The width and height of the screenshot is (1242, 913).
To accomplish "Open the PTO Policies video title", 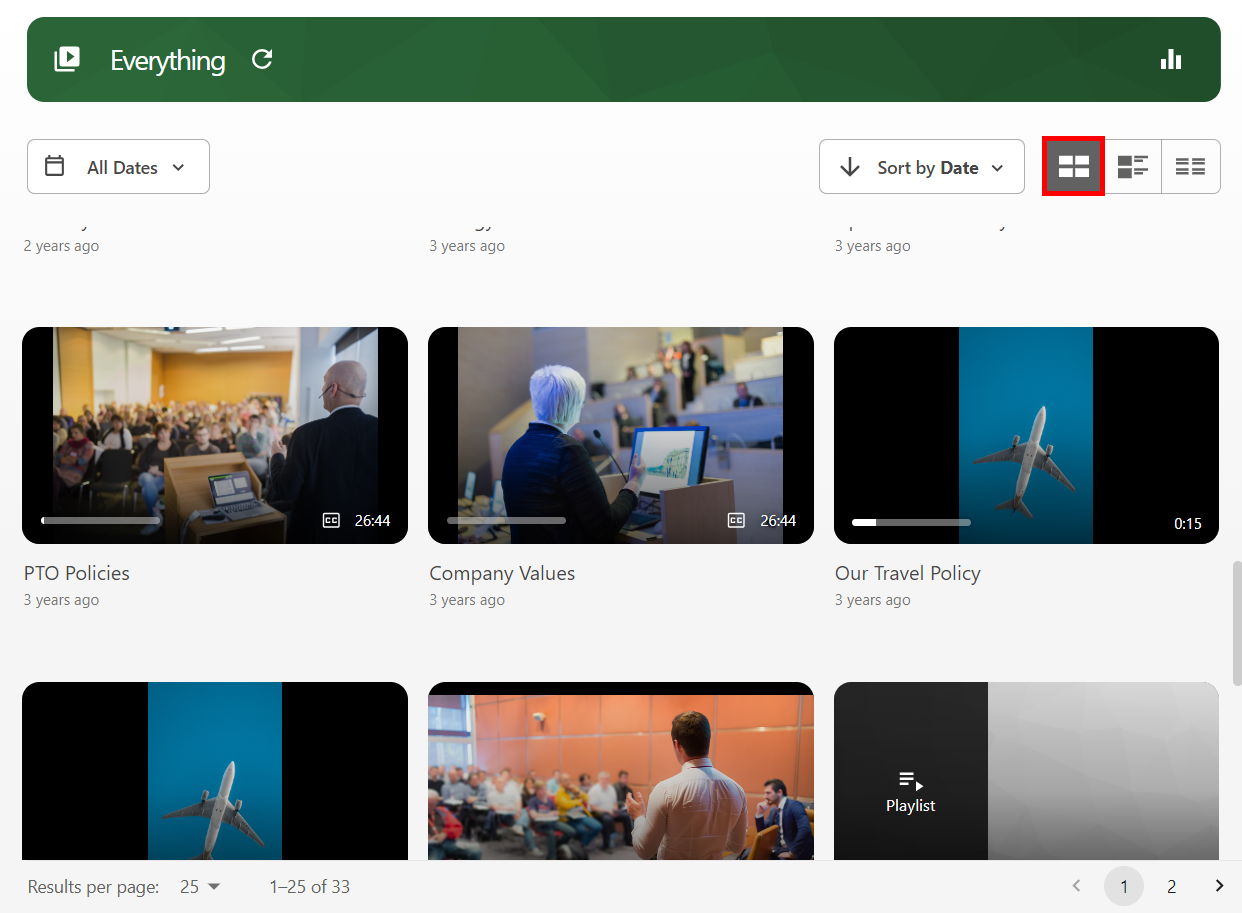I will tap(77, 573).
